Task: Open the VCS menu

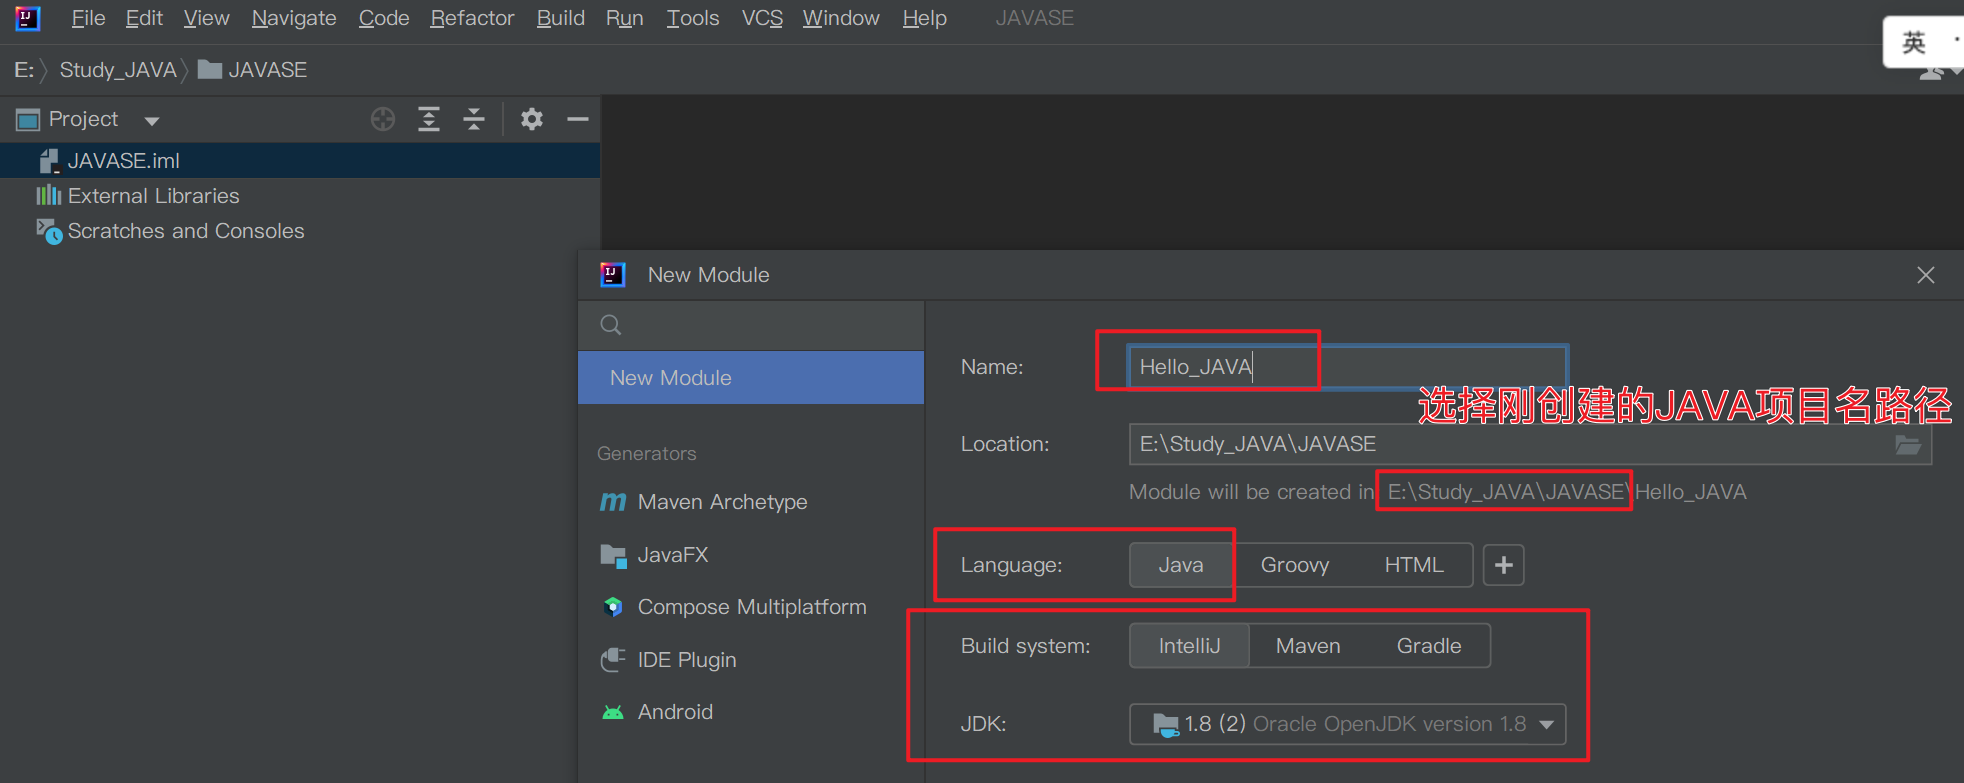Action: coord(762,18)
